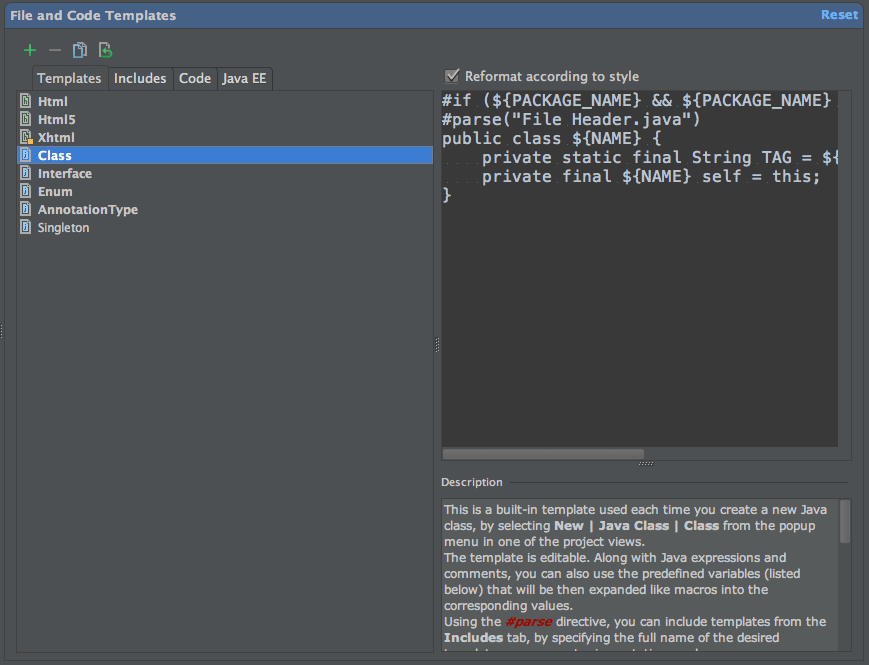Click the Reset to Default template icon
The height and width of the screenshot is (665, 869).
point(105,50)
